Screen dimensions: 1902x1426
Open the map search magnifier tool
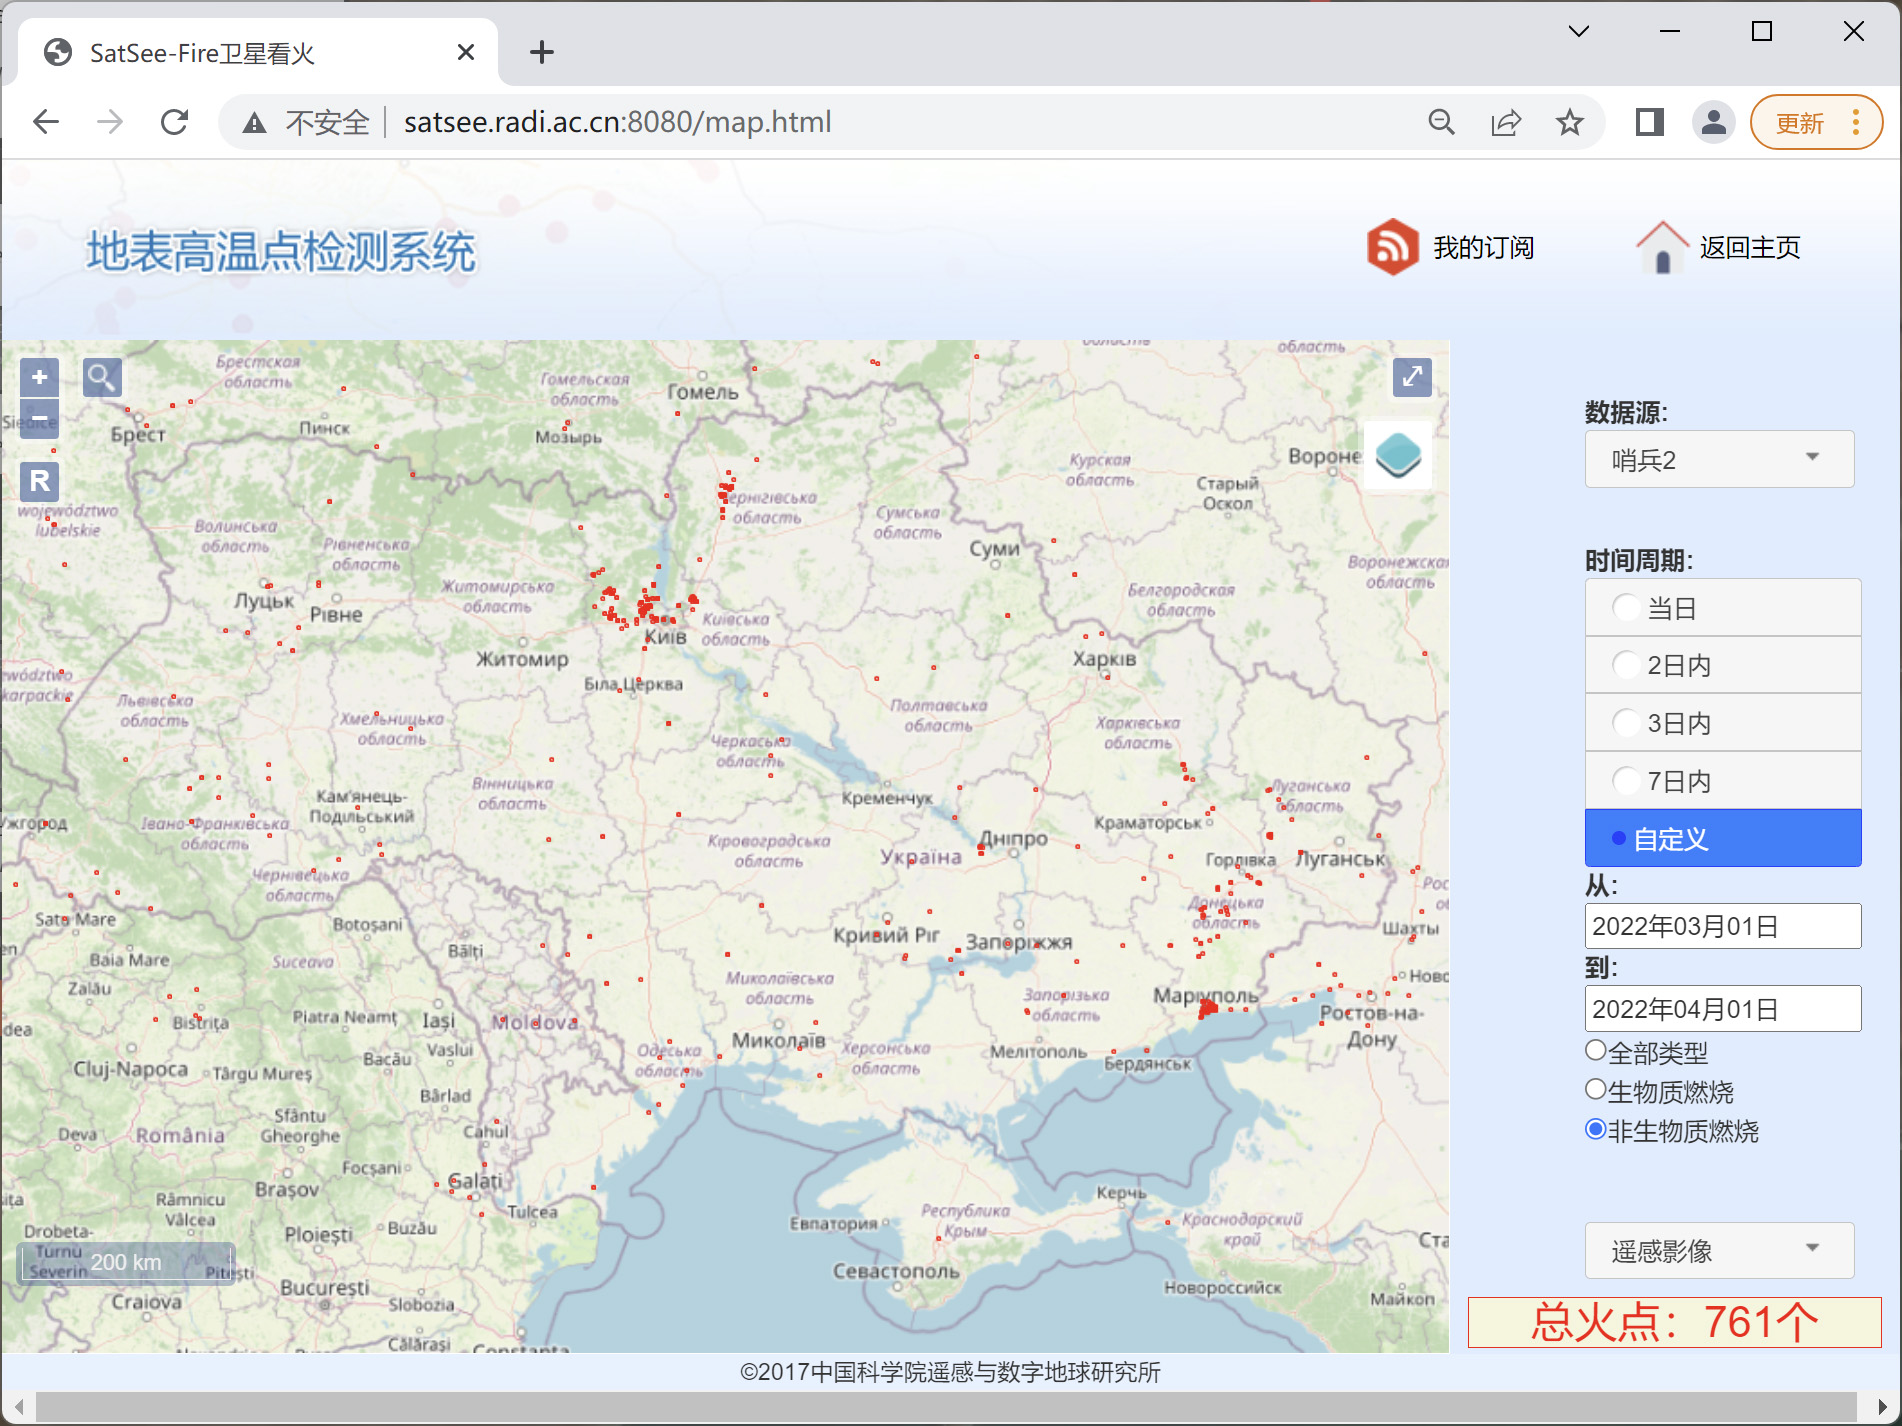click(x=102, y=377)
